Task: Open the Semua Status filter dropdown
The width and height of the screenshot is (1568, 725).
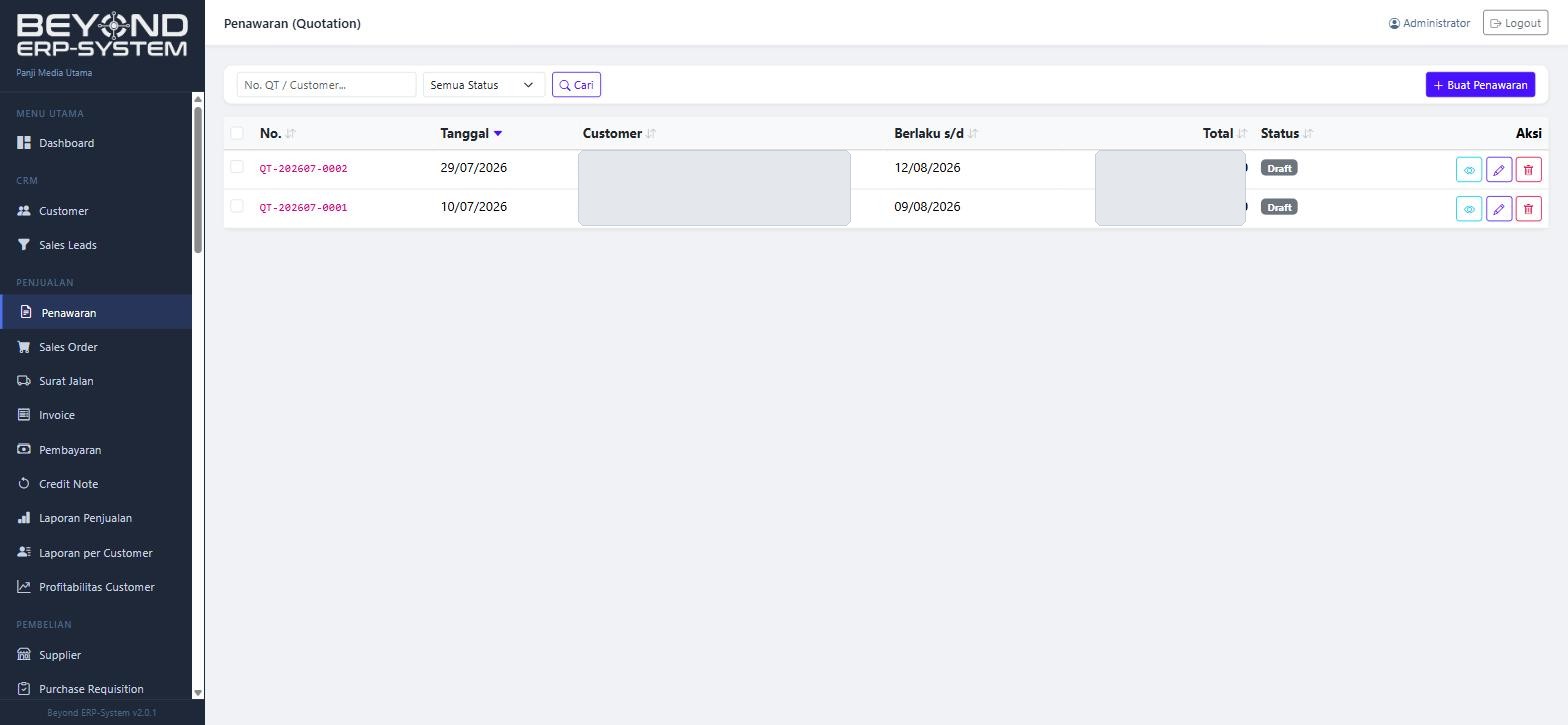Action: tap(484, 85)
